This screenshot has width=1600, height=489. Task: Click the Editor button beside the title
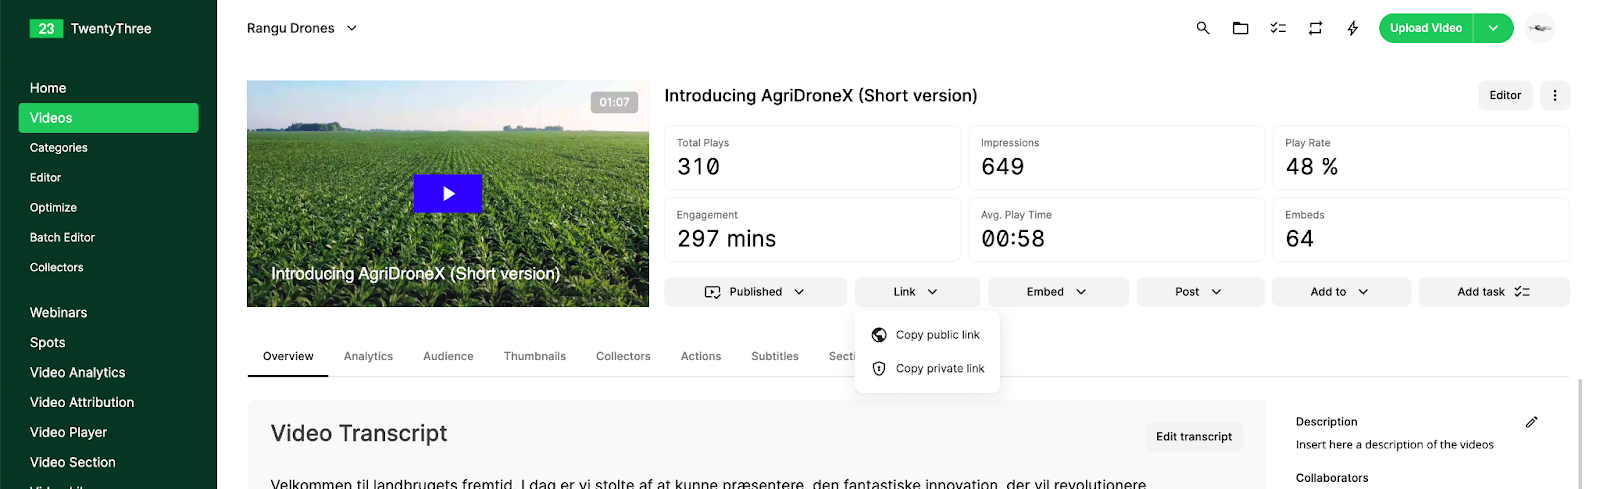[x=1505, y=95]
